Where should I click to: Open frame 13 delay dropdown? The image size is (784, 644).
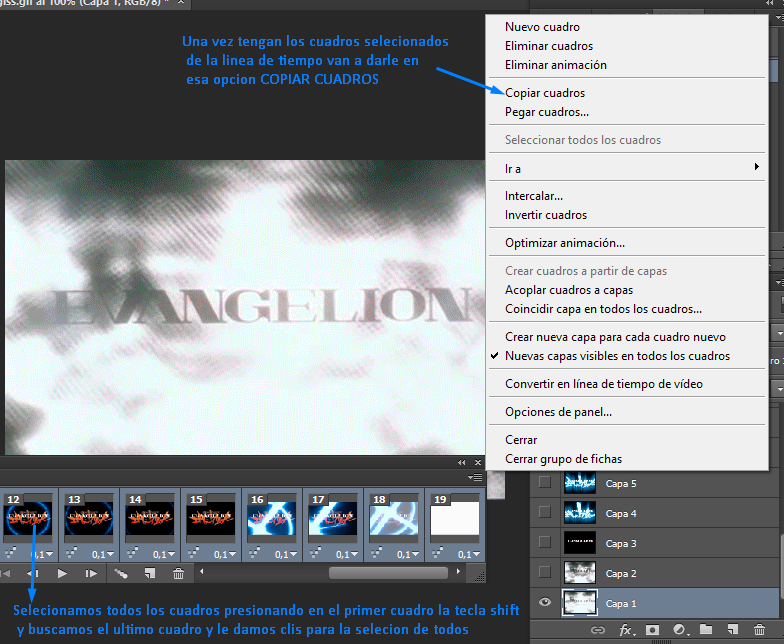click(x=103, y=554)
